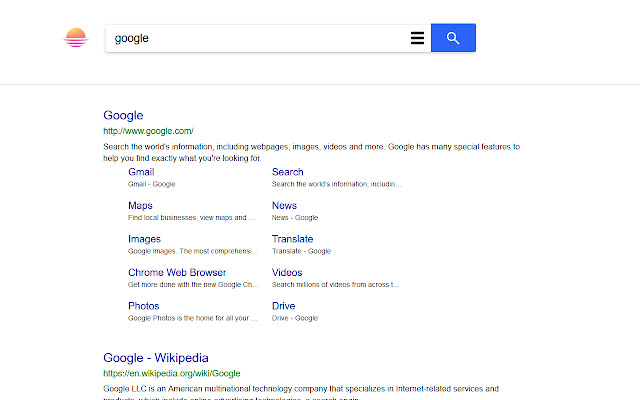Visit the en.wikipedia.org/wiki/Google URL
This screenshot has width=640, height=400.
coord(171,373)
